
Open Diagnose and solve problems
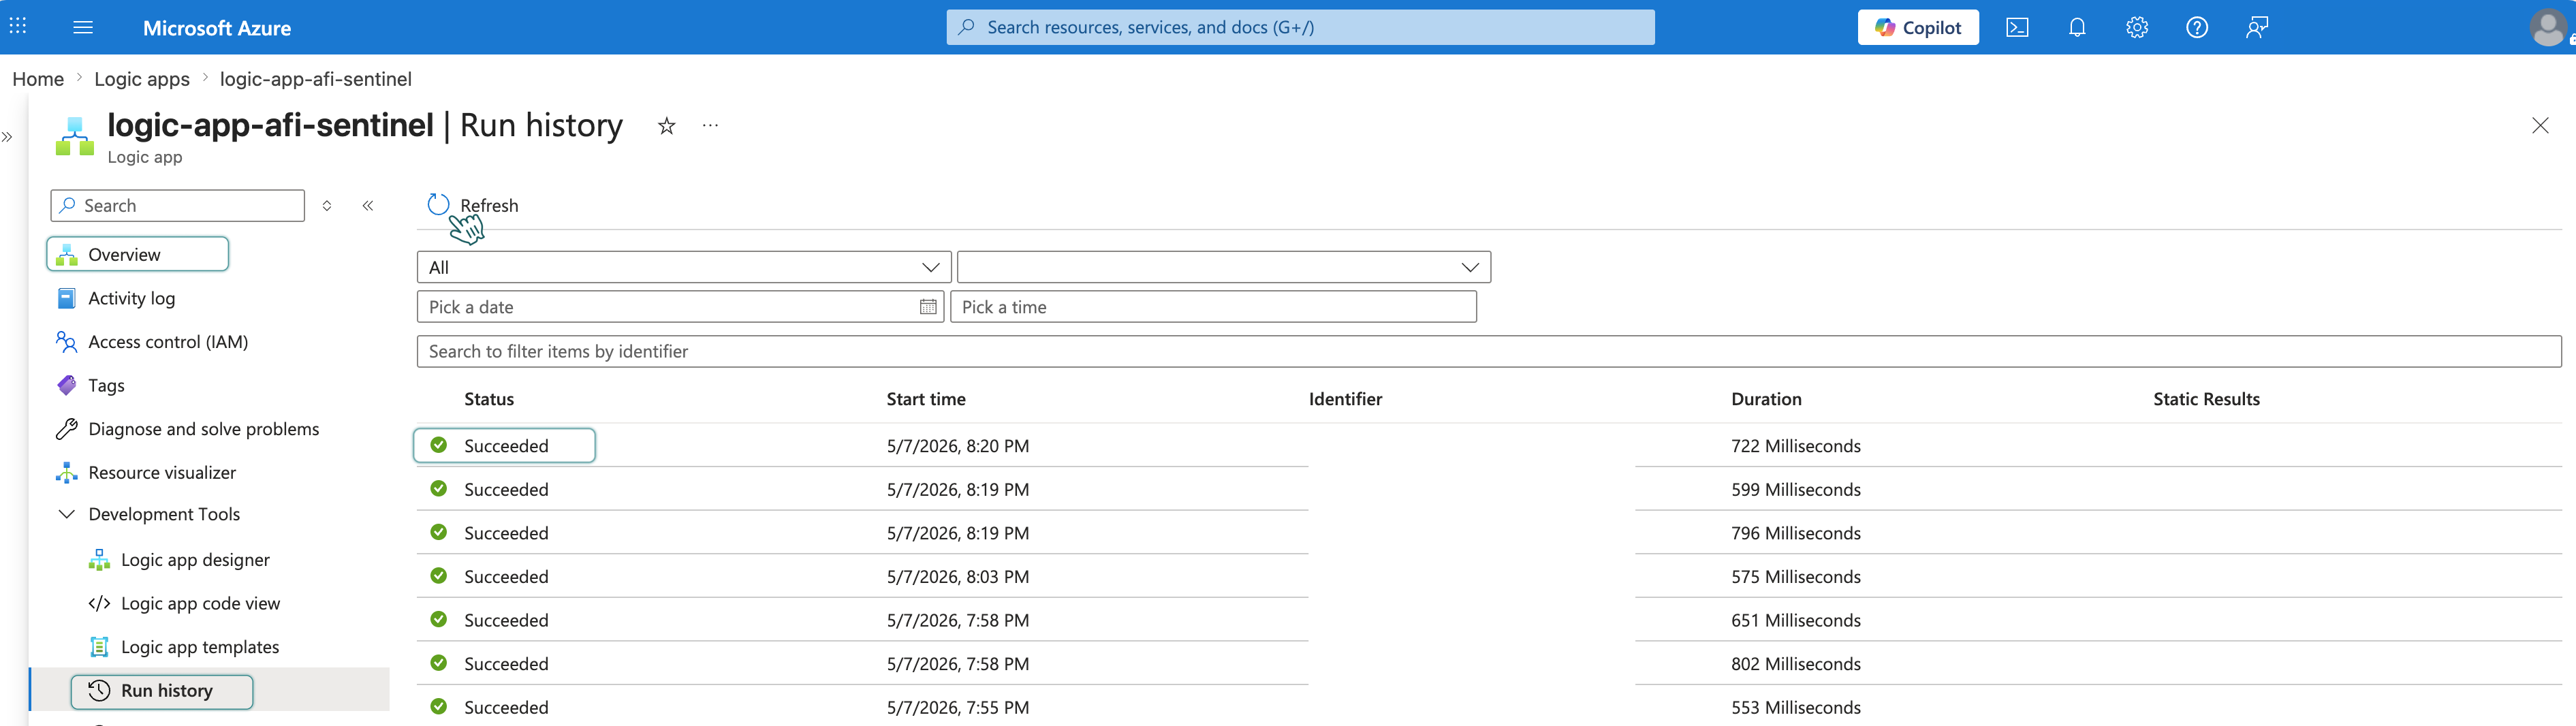click(x=204, y=429)
